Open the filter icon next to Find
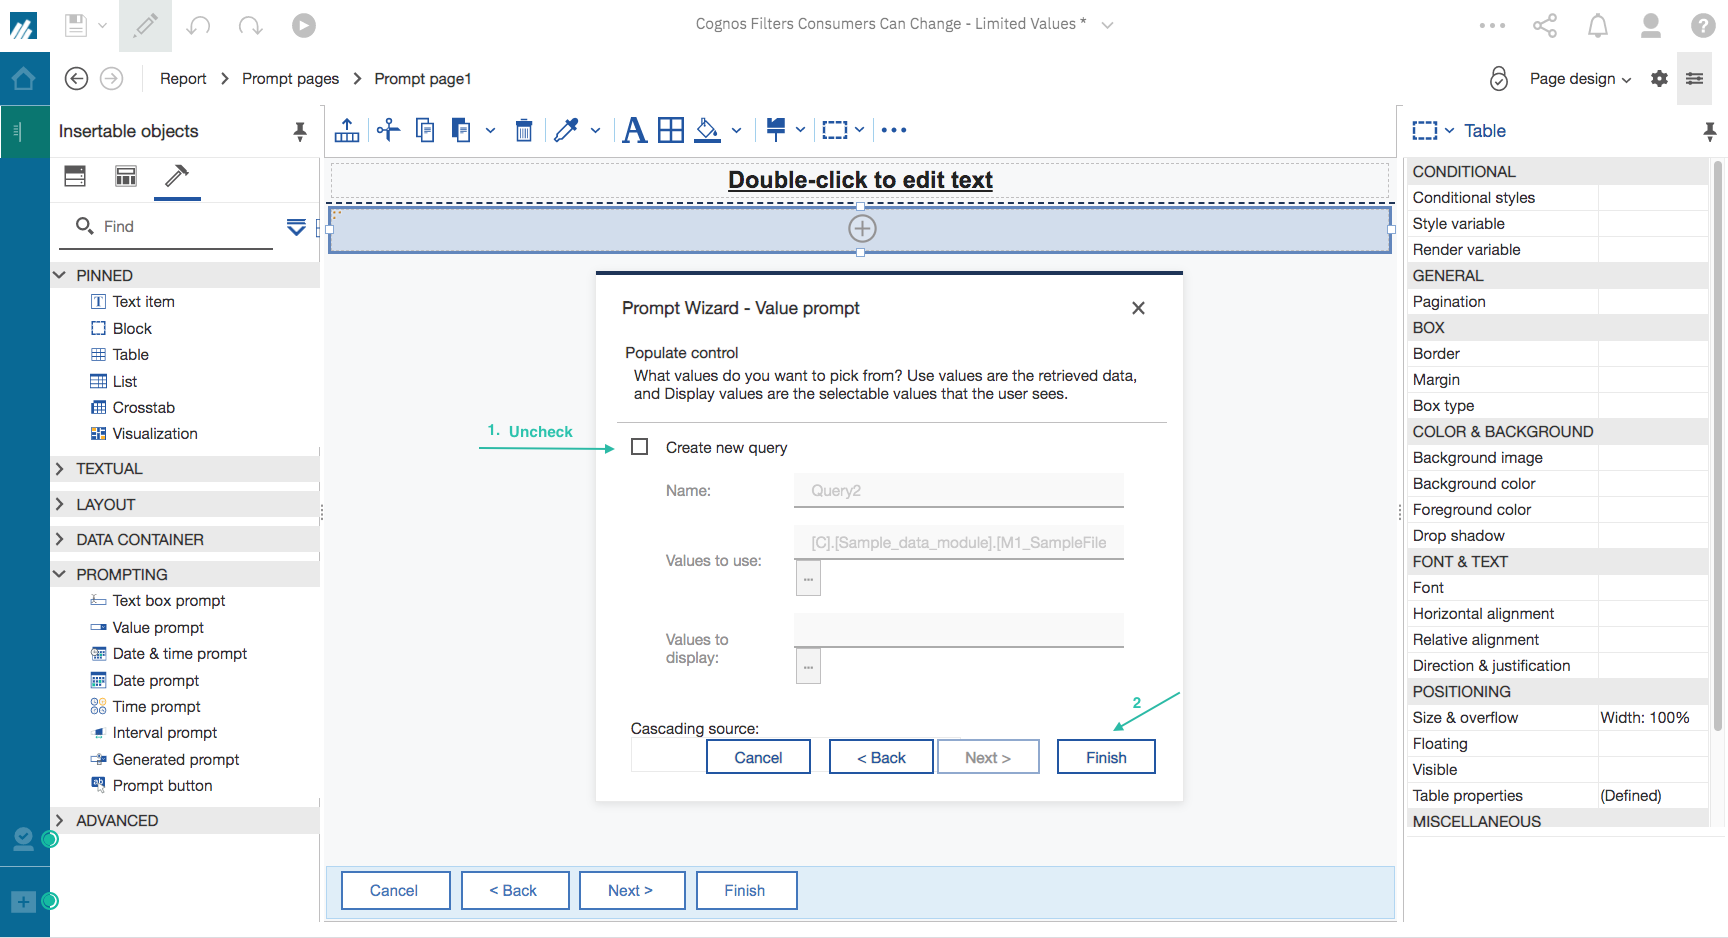Viewport: 1728px width, 938px height. (x=296, y=227)
